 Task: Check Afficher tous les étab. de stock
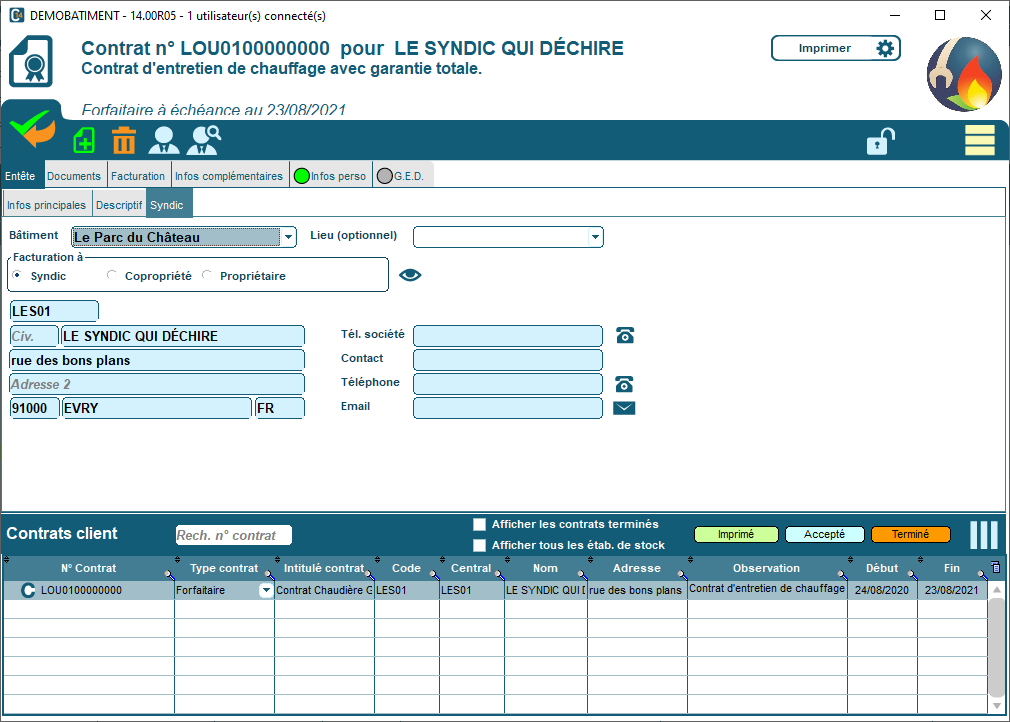coord(480,545)
